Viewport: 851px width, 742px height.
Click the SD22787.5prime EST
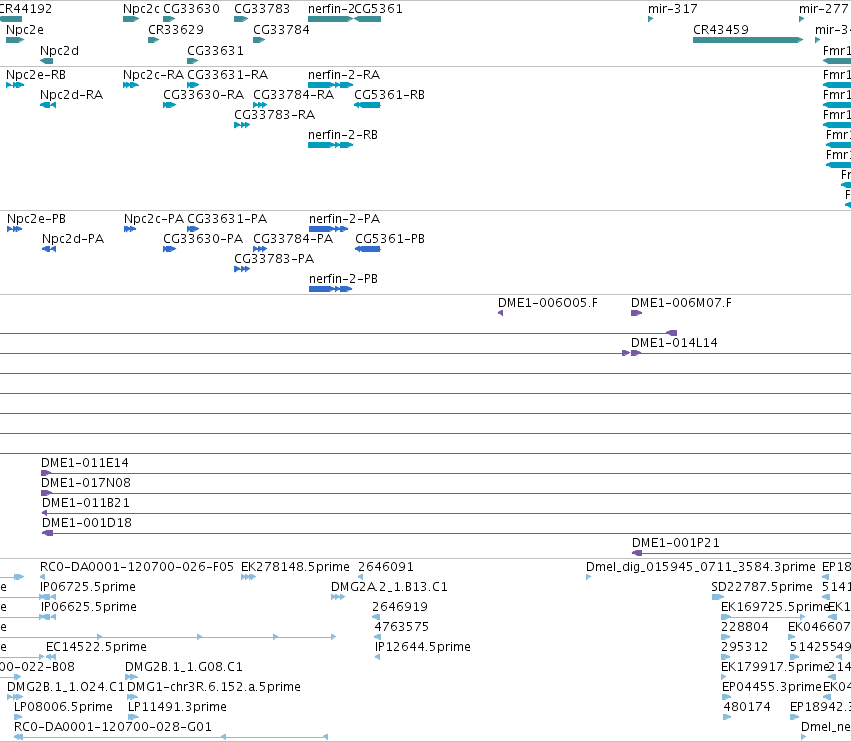pos(717,597)
